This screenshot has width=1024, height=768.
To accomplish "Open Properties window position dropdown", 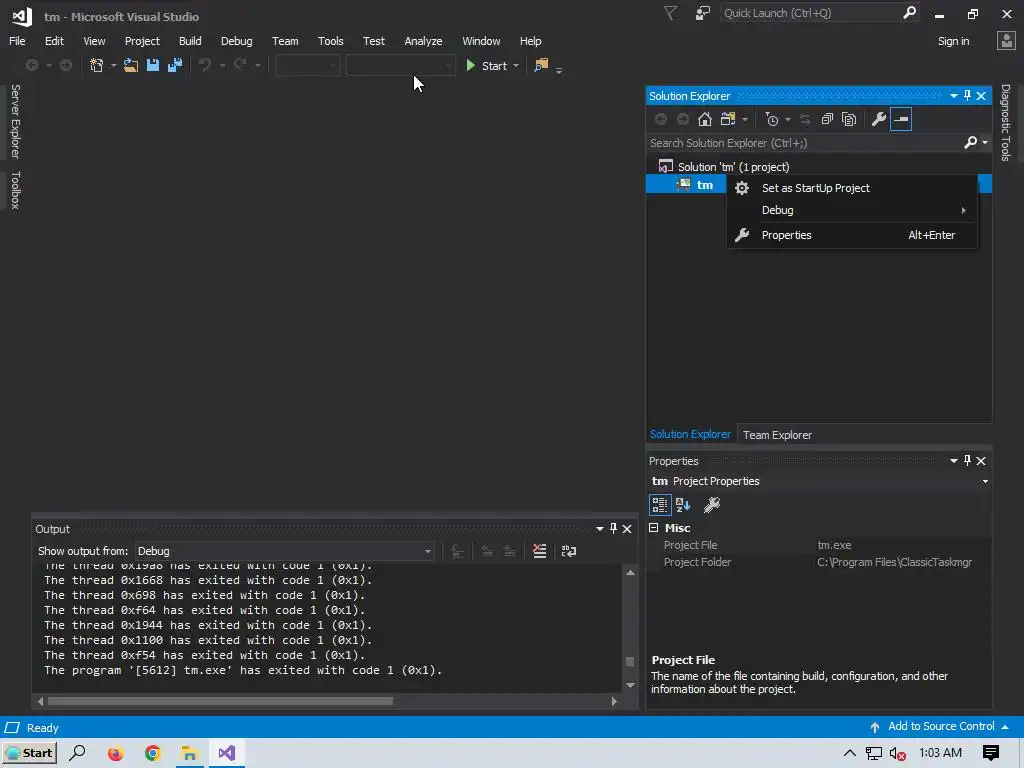I will pyautogui.click(x=953, y=460).
